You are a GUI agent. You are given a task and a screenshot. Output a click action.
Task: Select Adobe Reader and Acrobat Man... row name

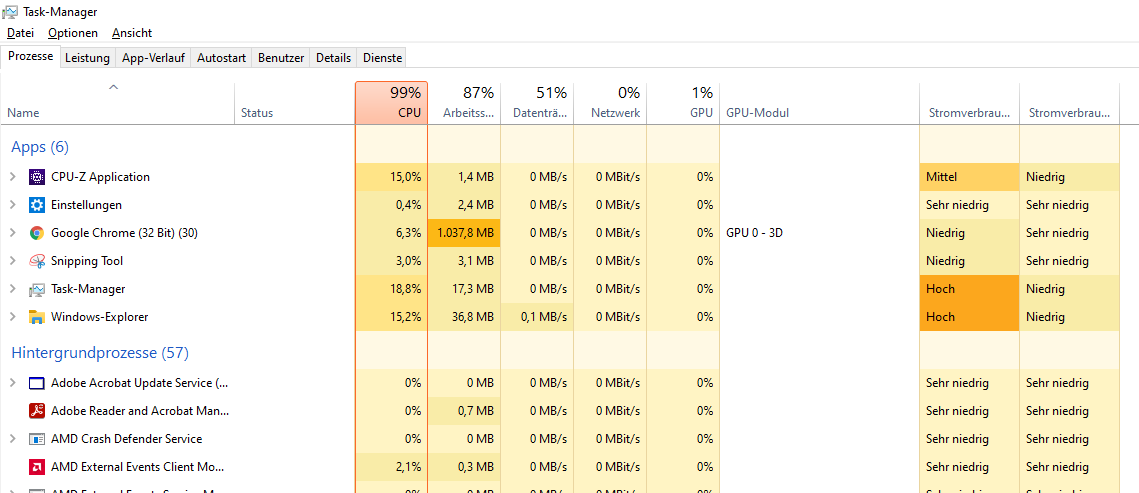(x=139, y=411)
